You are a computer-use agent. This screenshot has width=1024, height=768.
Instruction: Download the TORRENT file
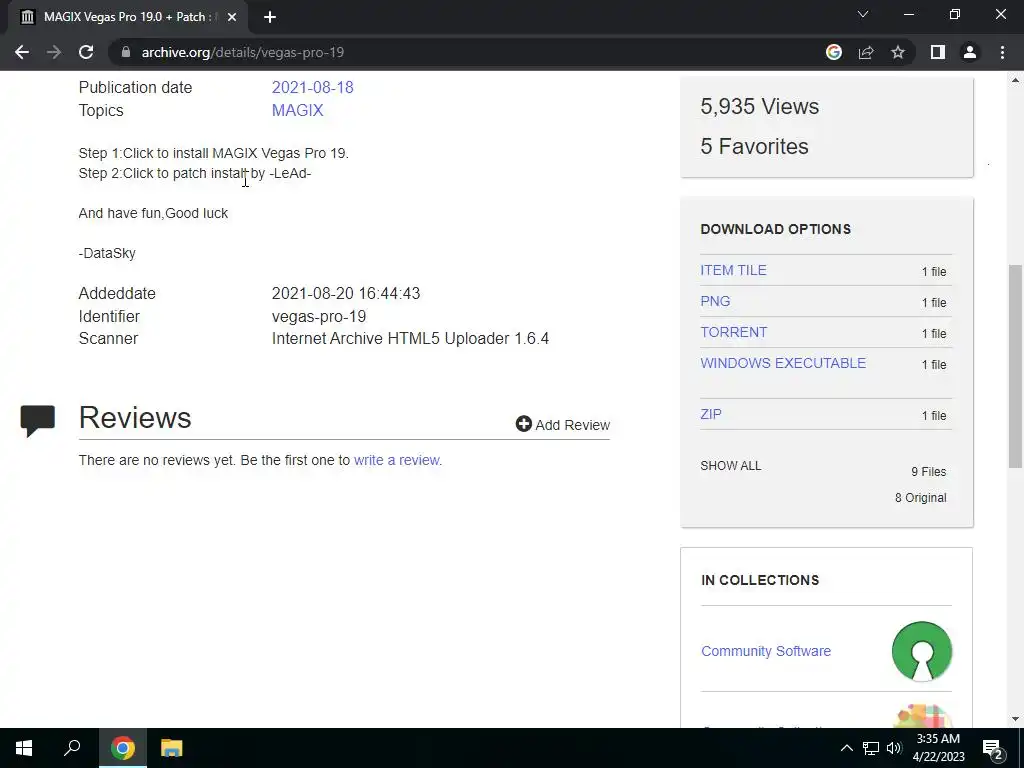pyautogui.click(x=733, y=332)
